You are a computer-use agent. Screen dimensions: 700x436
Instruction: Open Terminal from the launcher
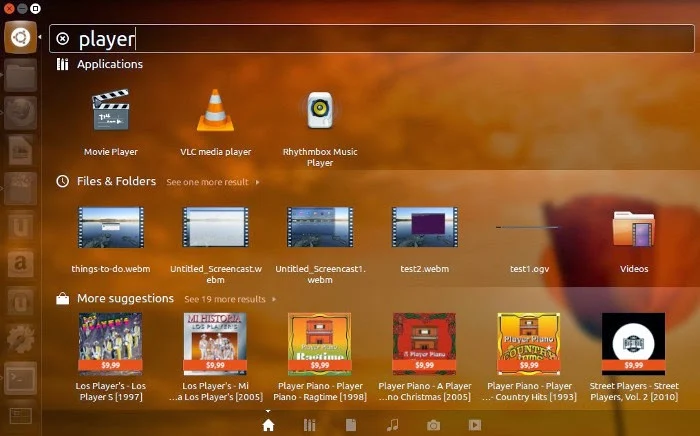point(21,378)
